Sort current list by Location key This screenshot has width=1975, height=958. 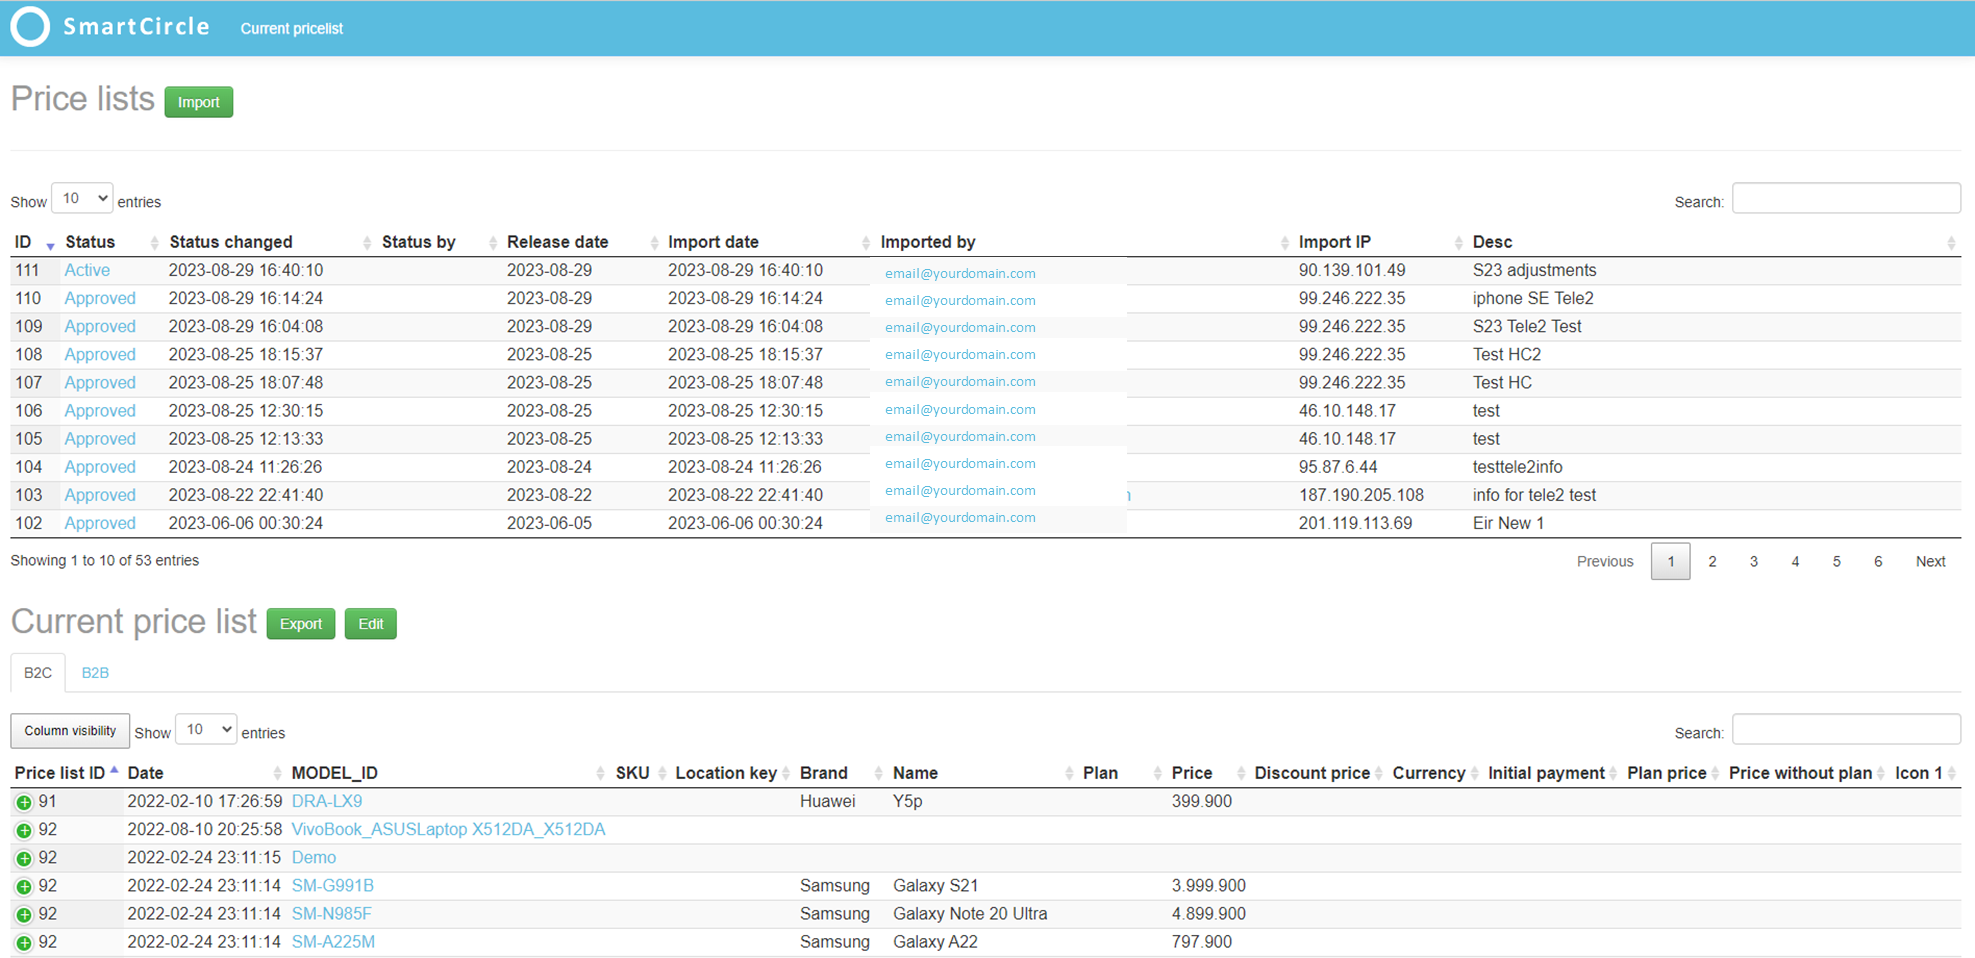733,773
